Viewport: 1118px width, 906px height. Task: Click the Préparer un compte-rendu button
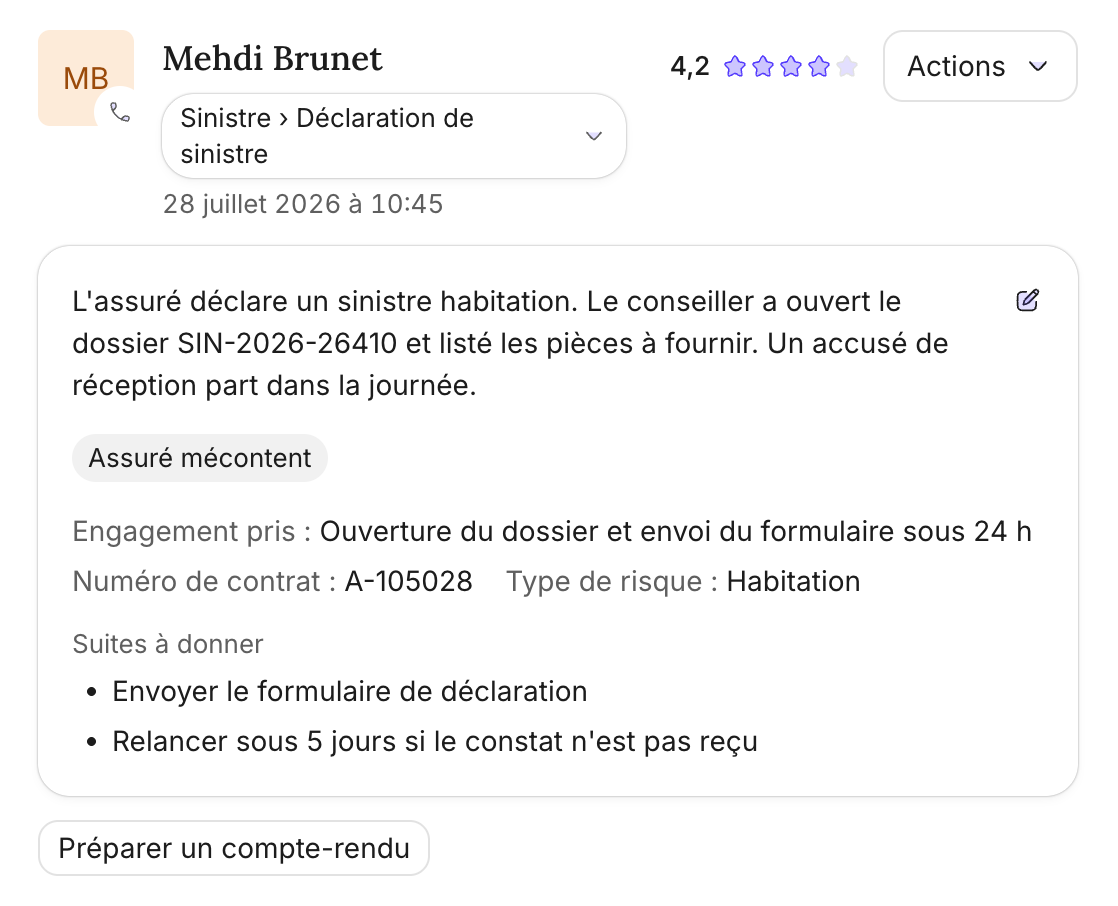pyautogui.click(x=234, y=848)
